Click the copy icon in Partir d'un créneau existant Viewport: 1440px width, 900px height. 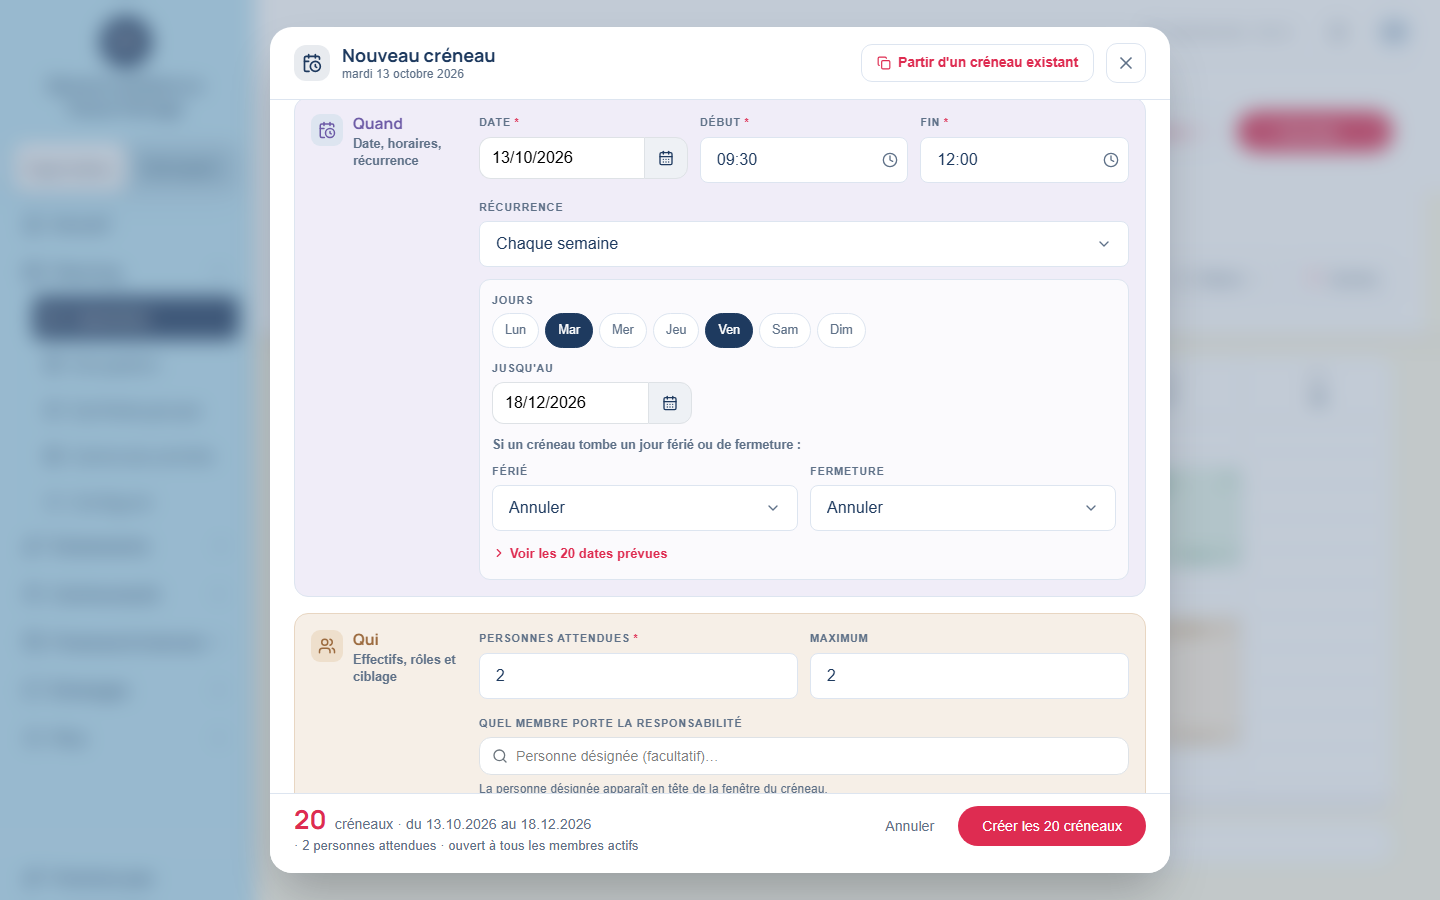point(884,63)
